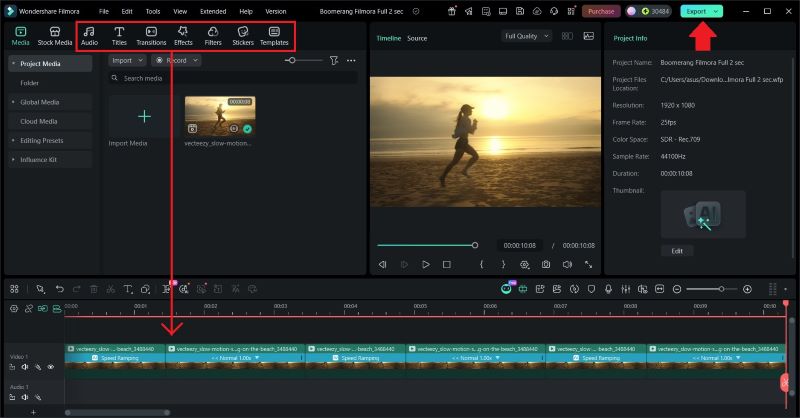The width and height of the screenshot is (800, 418).
Task: Toggle timeline link unlink icon
Action: coord(29,309)
